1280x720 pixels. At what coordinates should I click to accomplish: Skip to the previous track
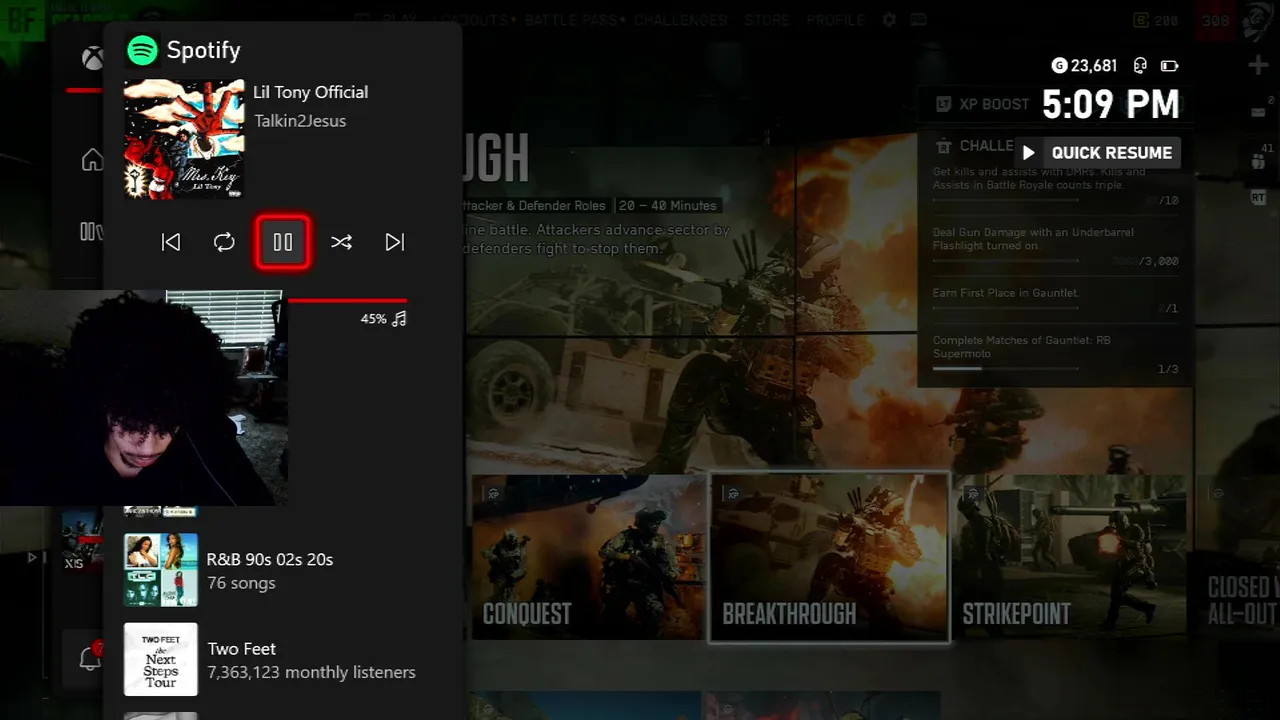click(171, 242)
